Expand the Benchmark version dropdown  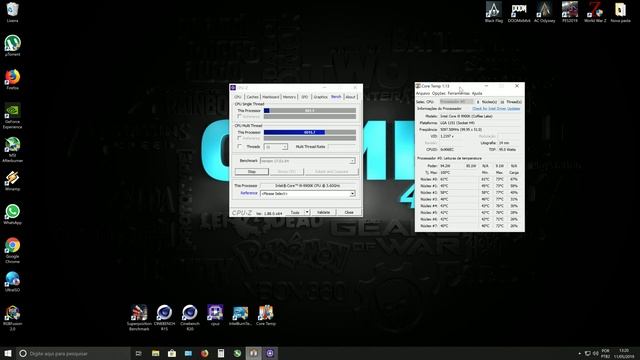pos(352,161)
